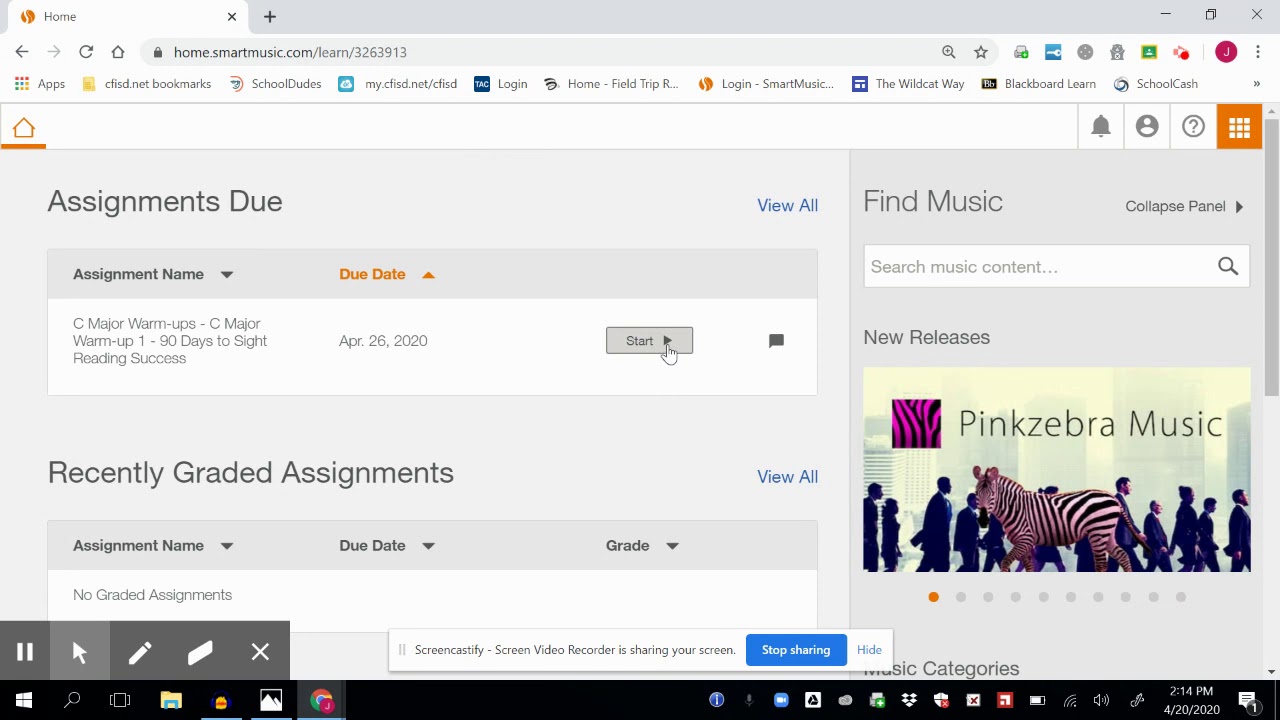Open the Blackboard Learn bookmark

point(1039,84)
